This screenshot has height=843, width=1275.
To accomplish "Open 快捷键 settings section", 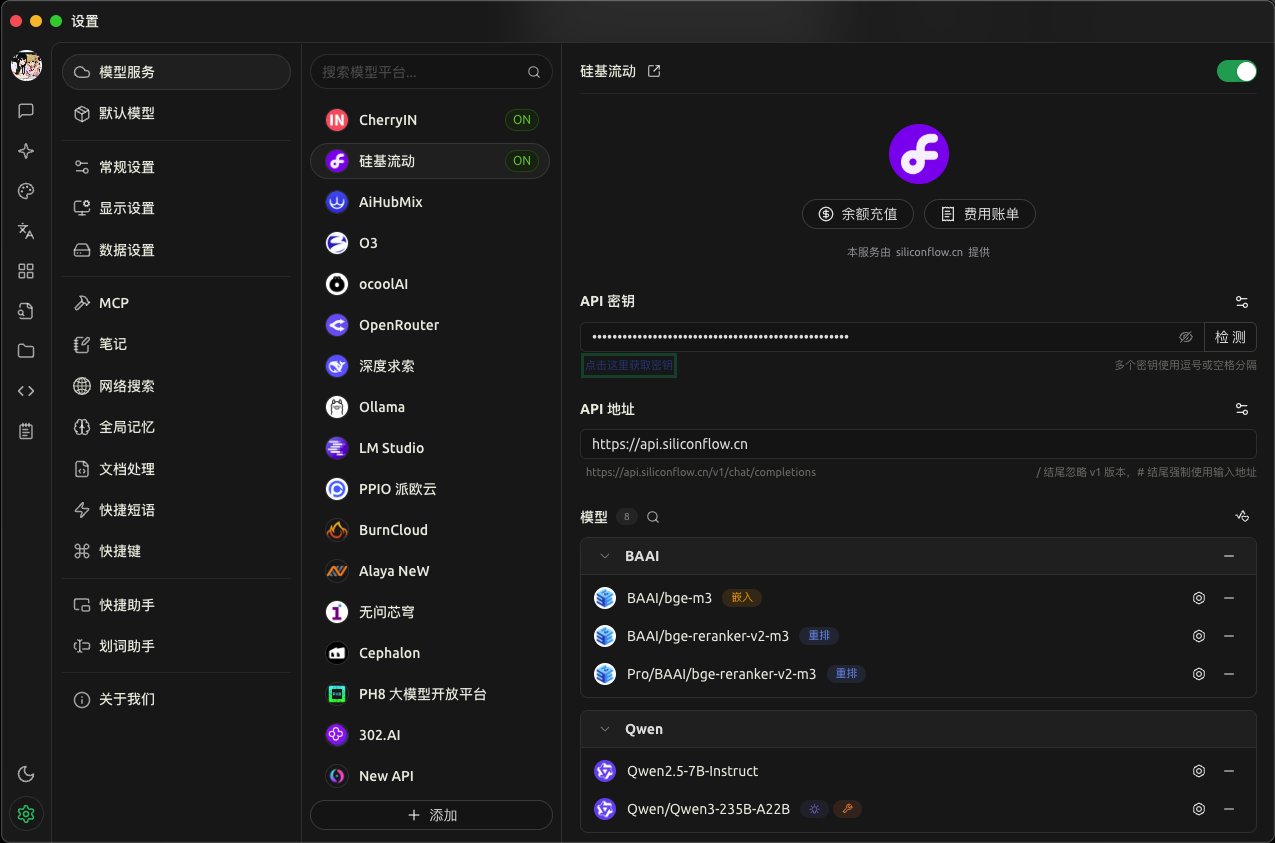I will point(176,551).
